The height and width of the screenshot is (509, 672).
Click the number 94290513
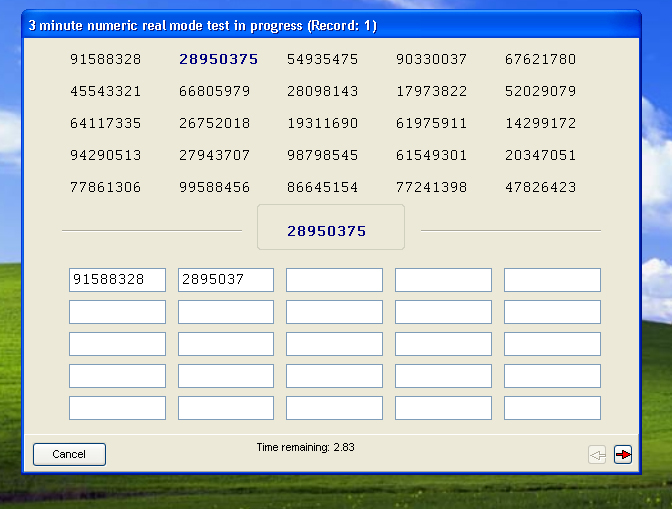[106, 155]
